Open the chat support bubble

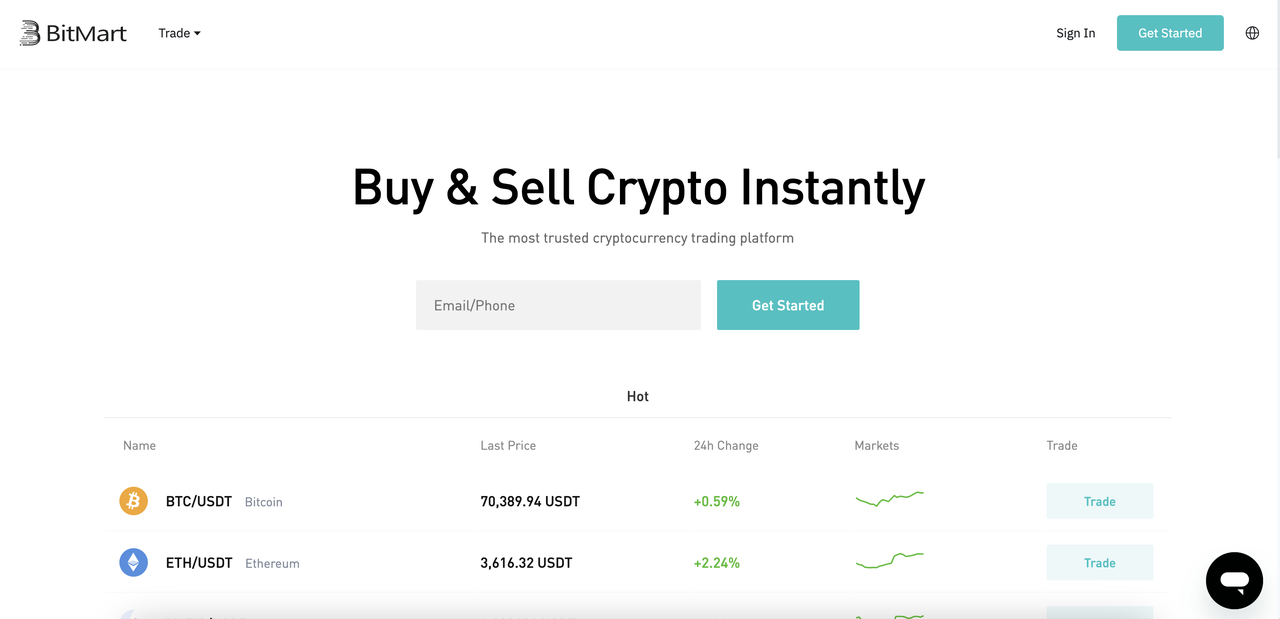(x=1234, y=580)
